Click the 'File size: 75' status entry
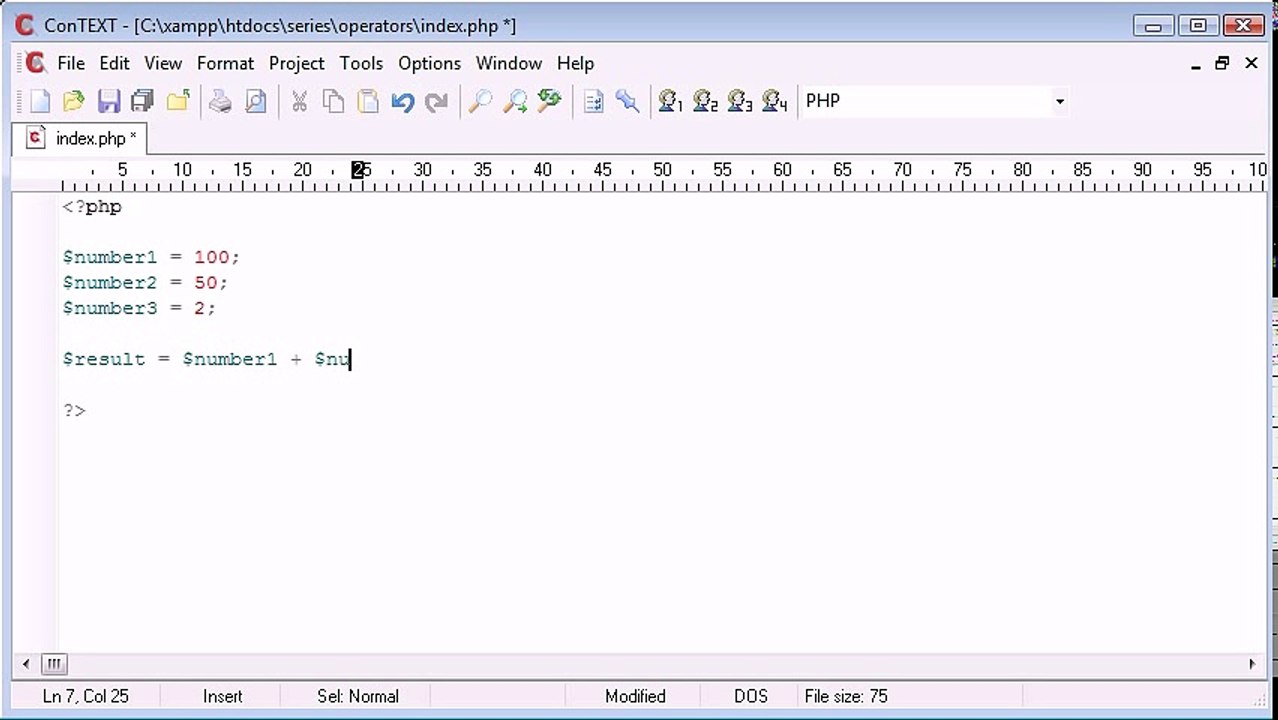The width and height of the screenshot is (1278, 720). coord(846,696)
